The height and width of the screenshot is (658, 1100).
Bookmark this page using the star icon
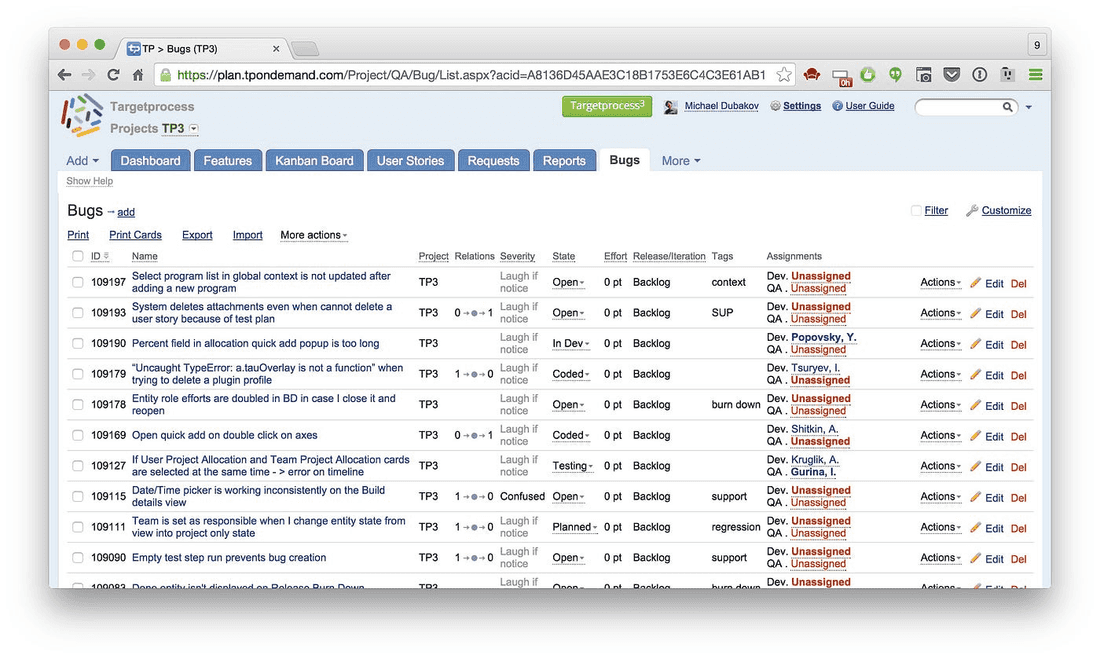pos(784,75)
